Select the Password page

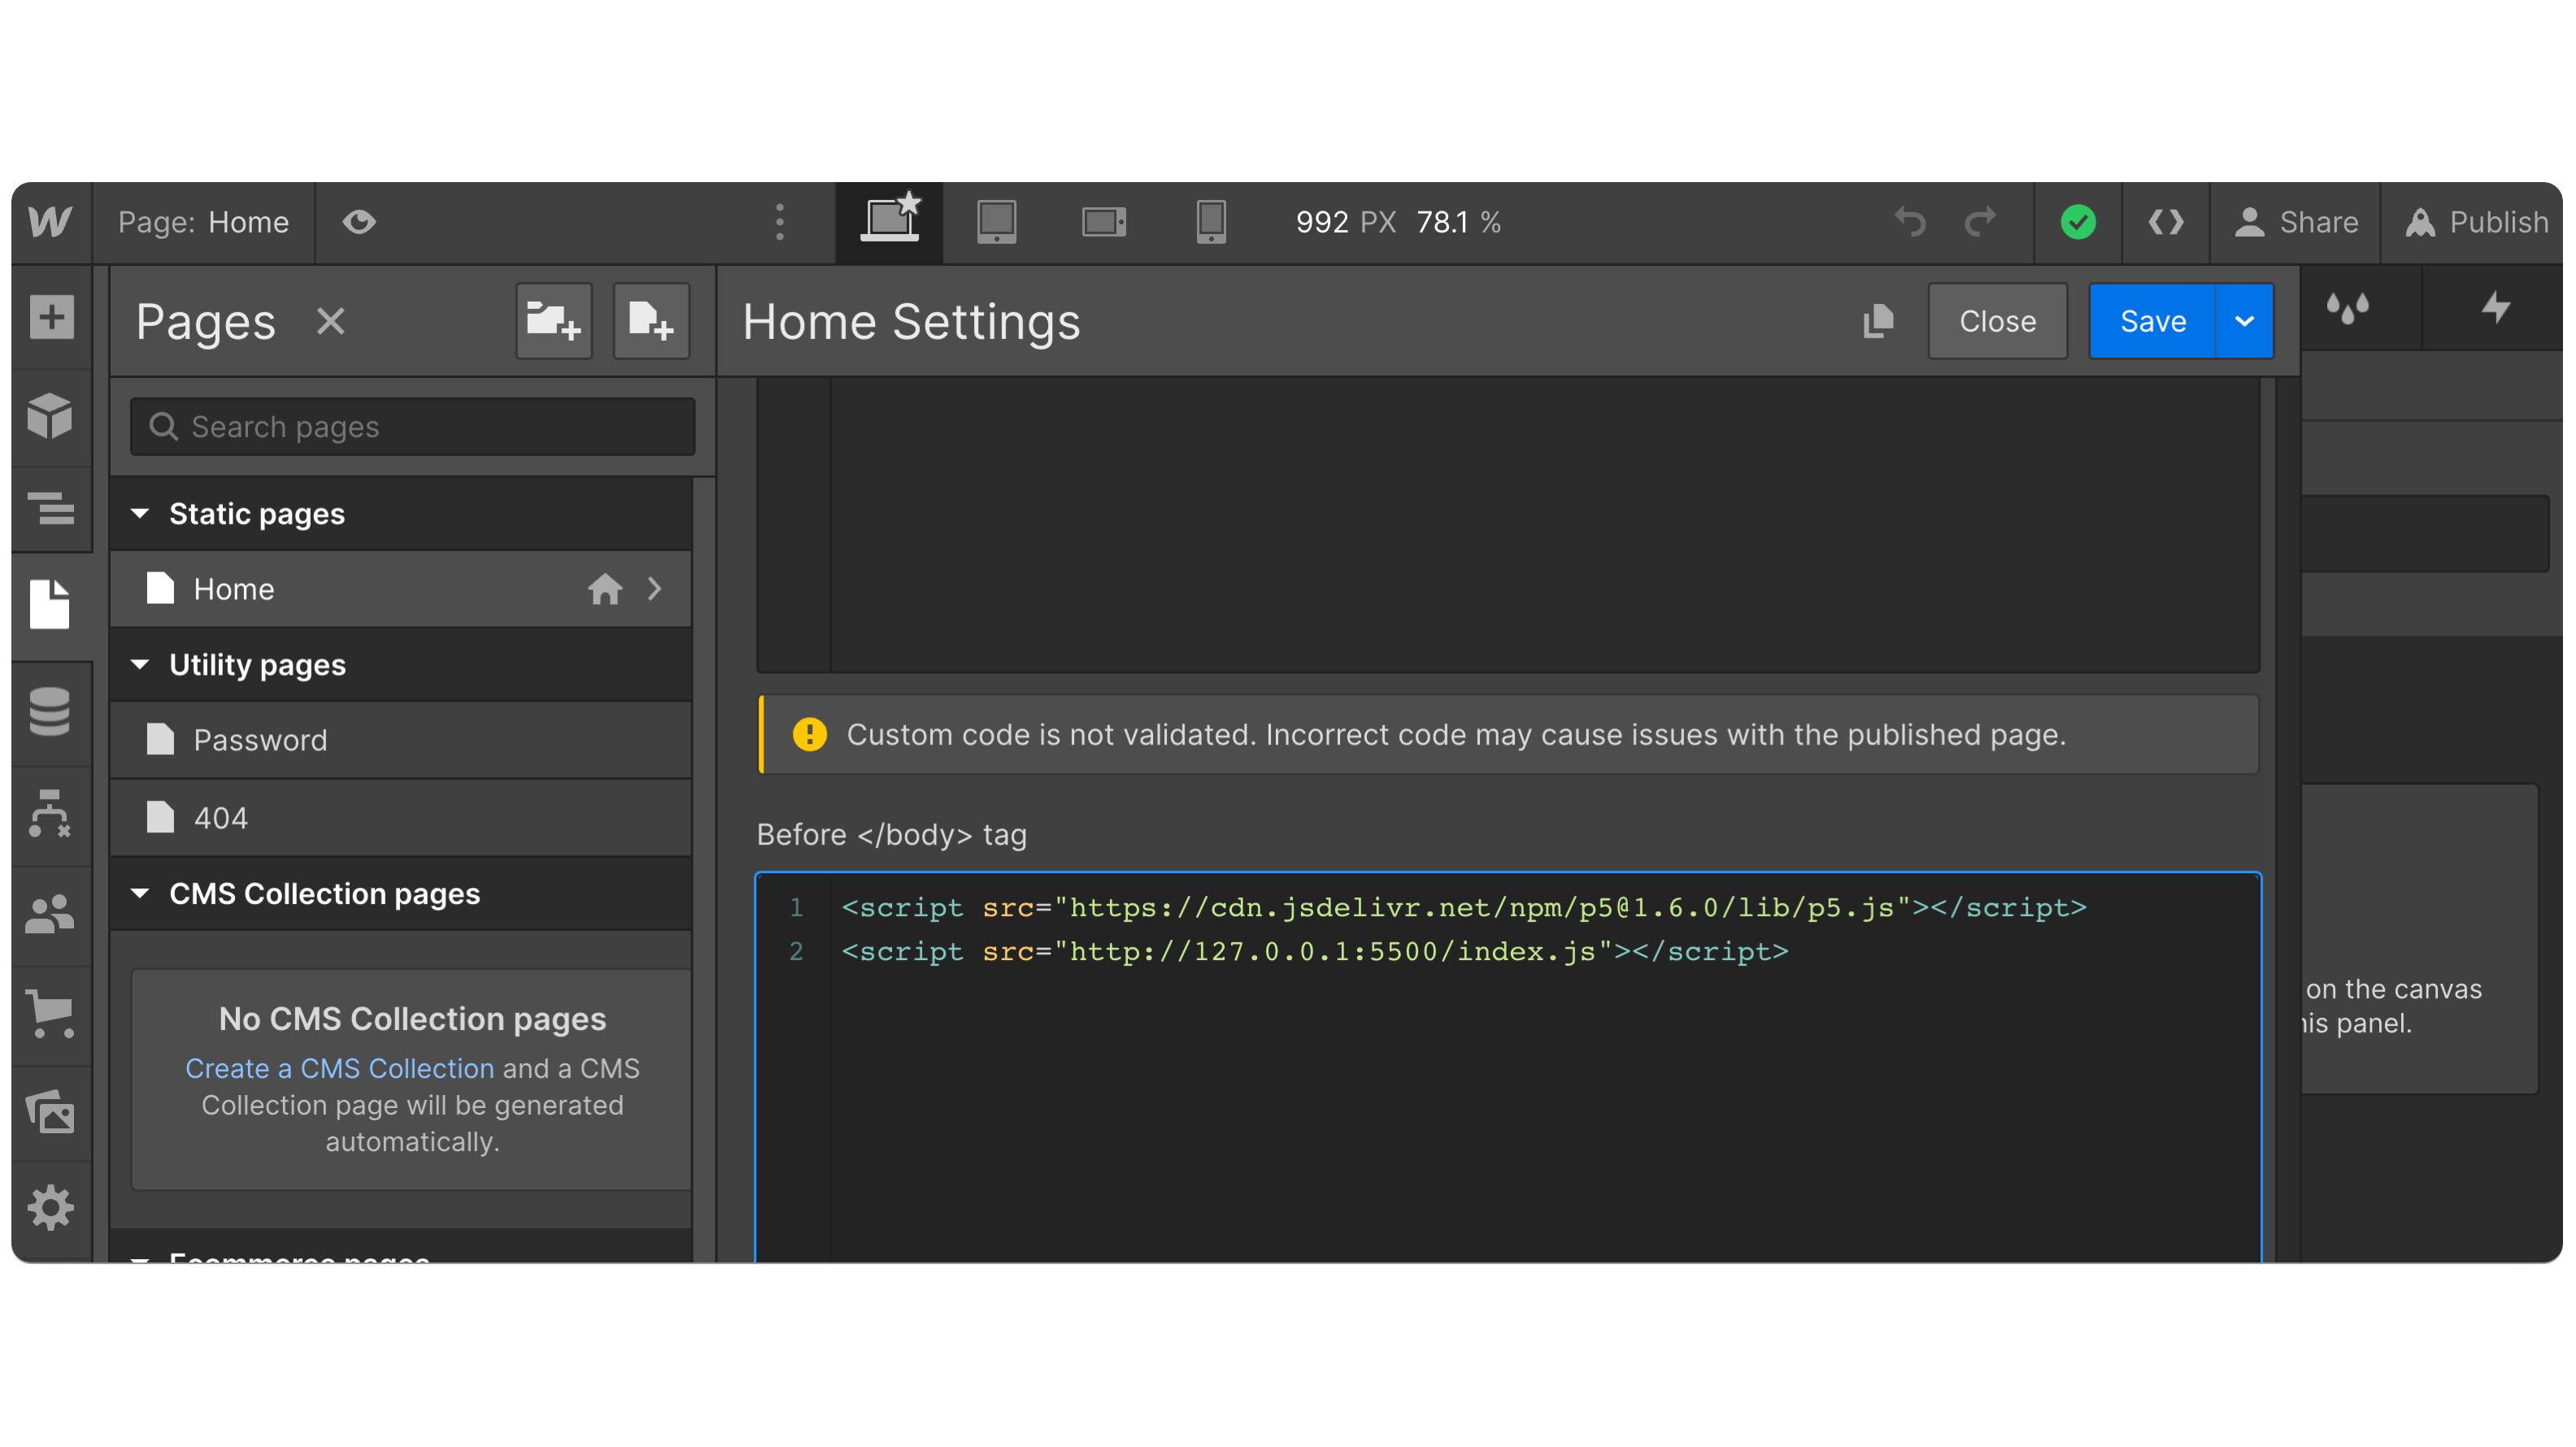click(400, 740)
